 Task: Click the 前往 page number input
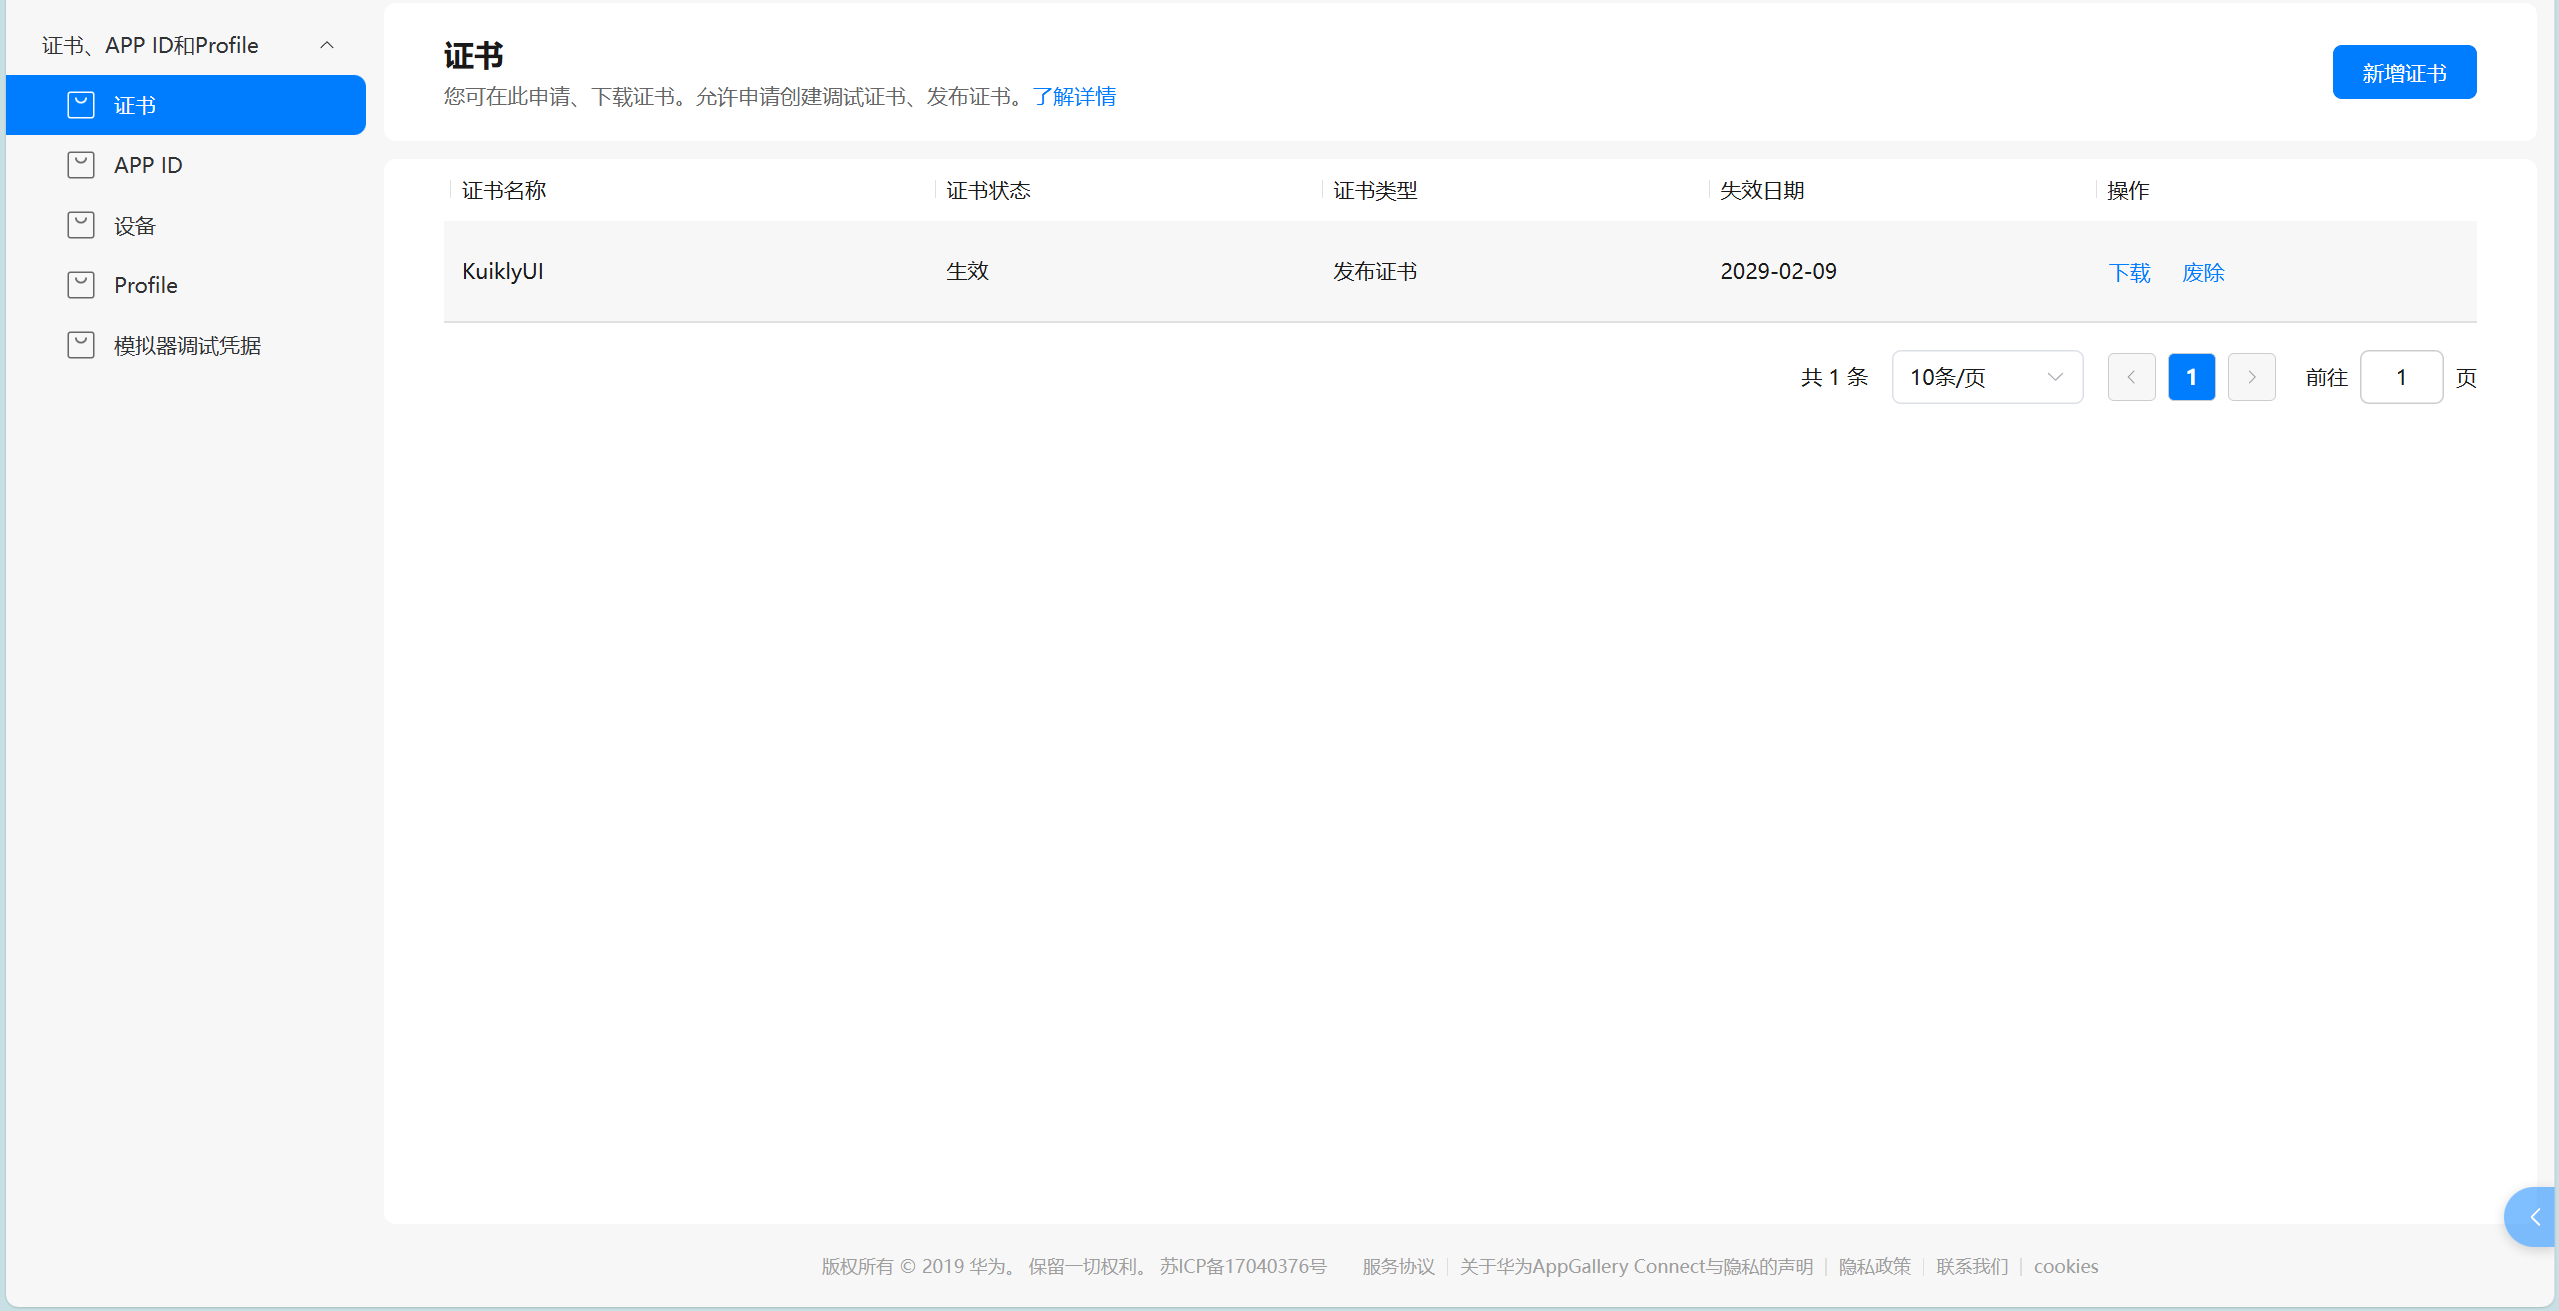click(x=2400, y=377)
